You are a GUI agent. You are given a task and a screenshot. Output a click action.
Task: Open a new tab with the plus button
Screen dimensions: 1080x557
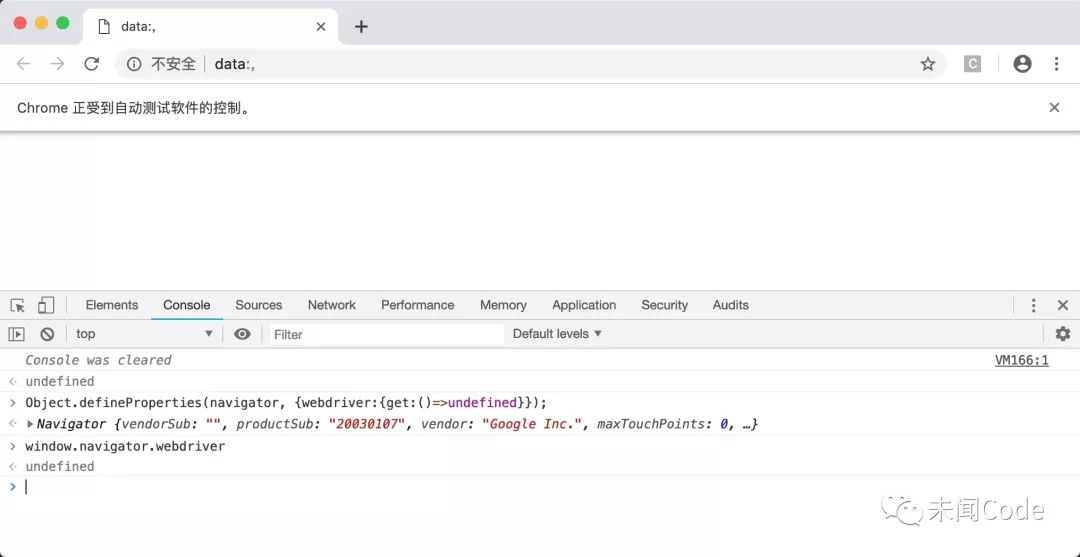pos(361,27)
